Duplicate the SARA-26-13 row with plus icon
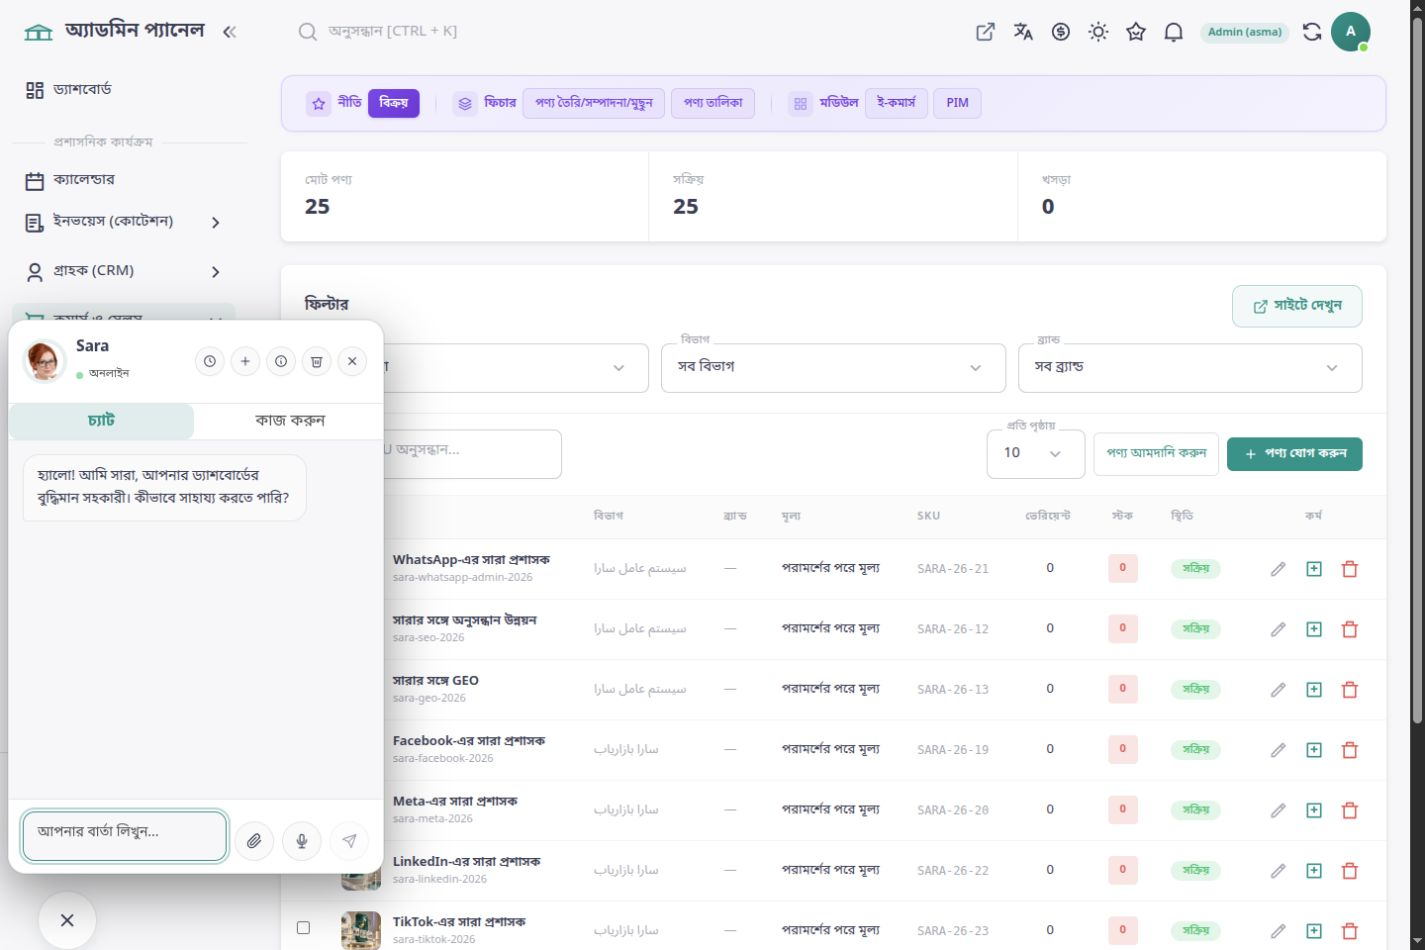This screenshot has height=950, width=1425. tap(1314, 689)
